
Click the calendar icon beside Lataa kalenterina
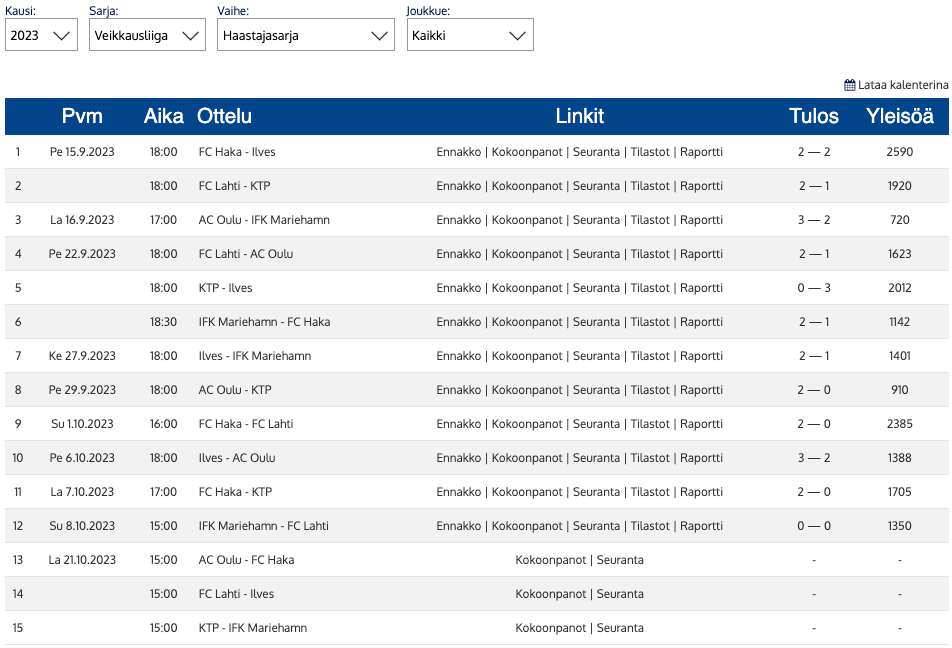[849, 85]
